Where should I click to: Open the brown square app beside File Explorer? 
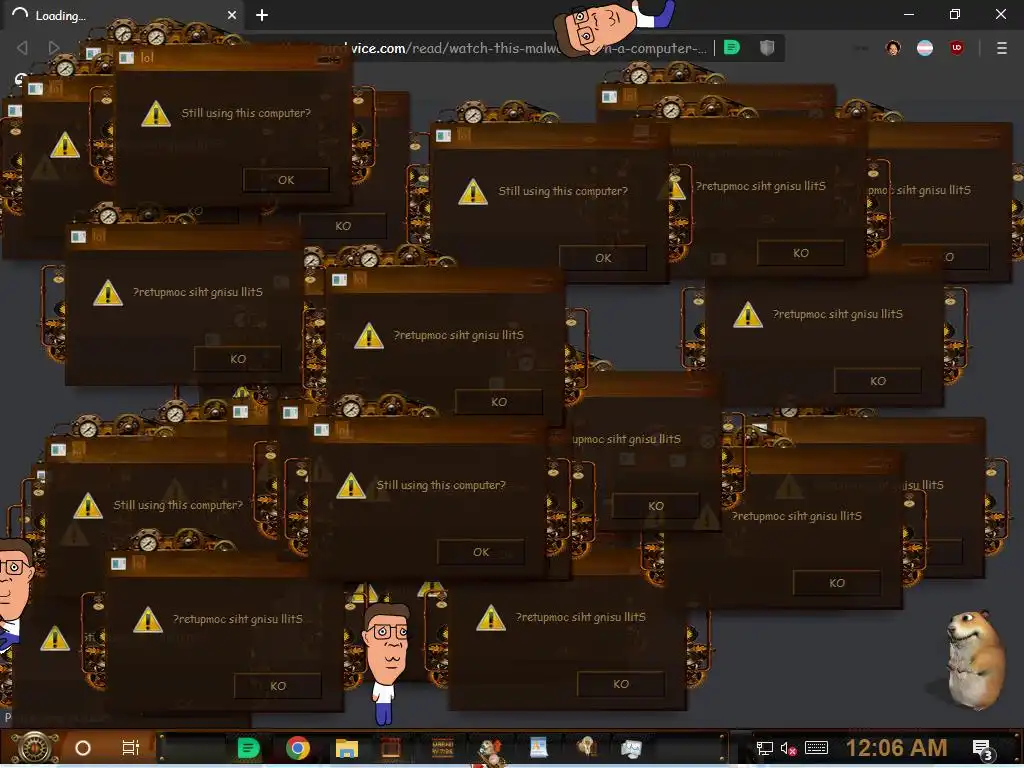pyautogui.click(x=391, y=748)
